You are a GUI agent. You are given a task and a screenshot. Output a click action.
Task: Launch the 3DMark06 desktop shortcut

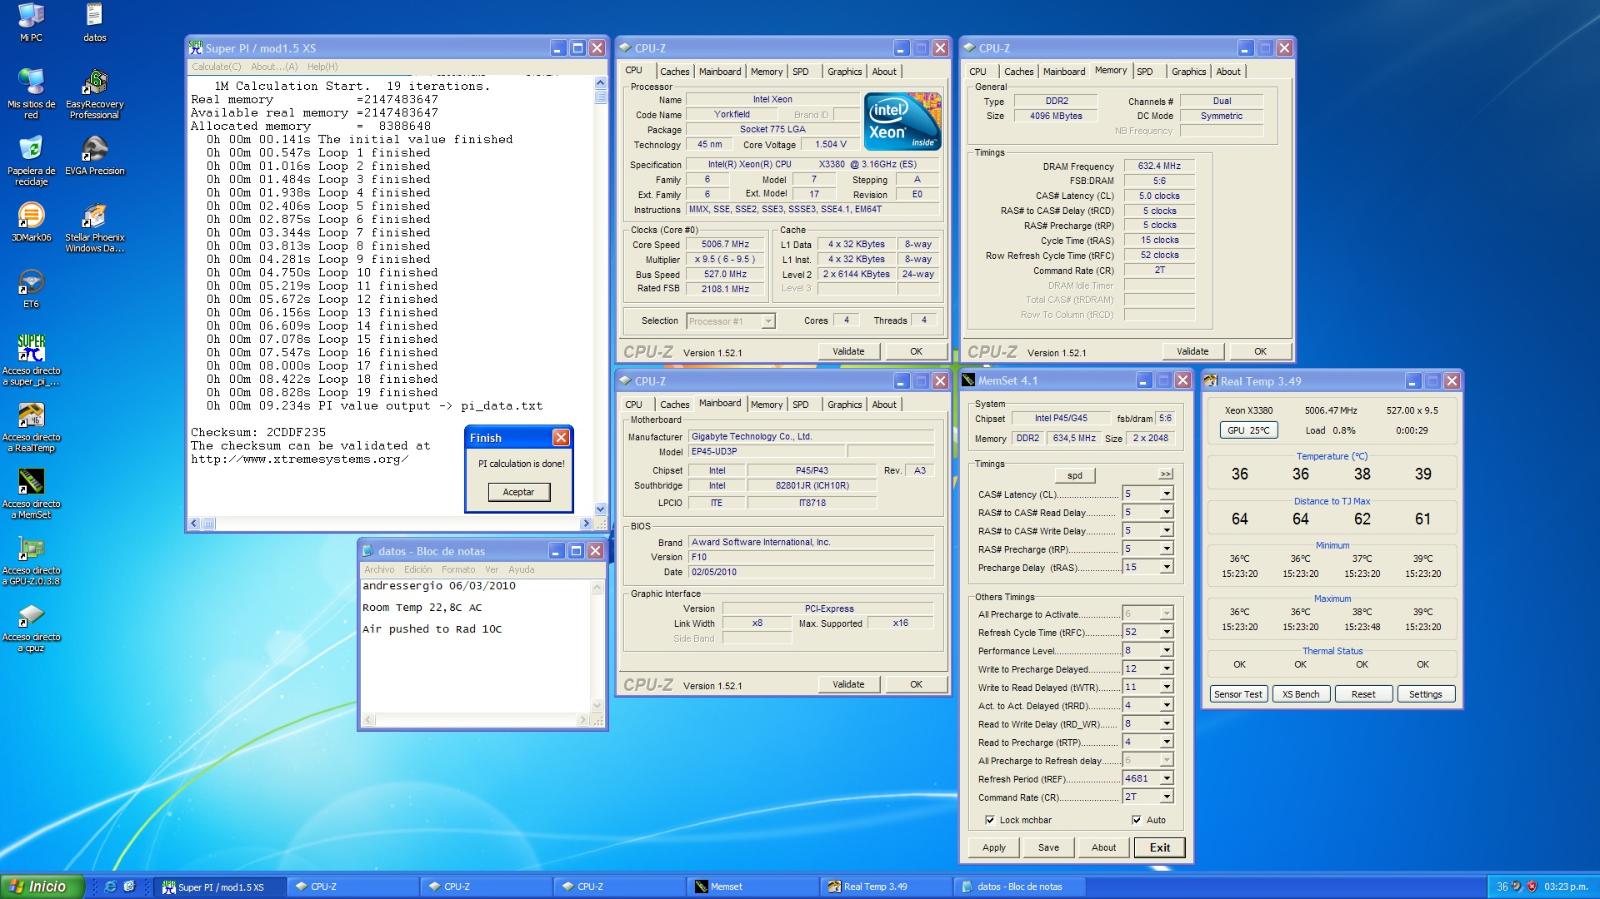31,222
